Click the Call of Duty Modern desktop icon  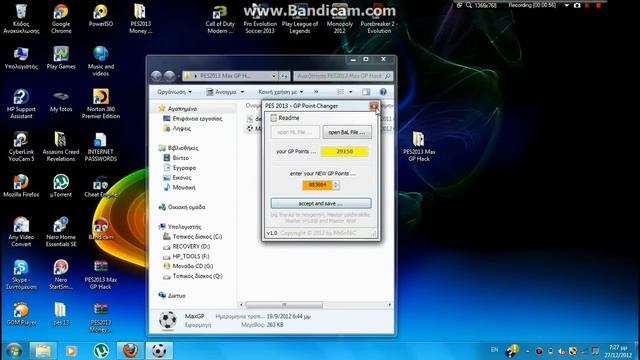tap(220, 19)
